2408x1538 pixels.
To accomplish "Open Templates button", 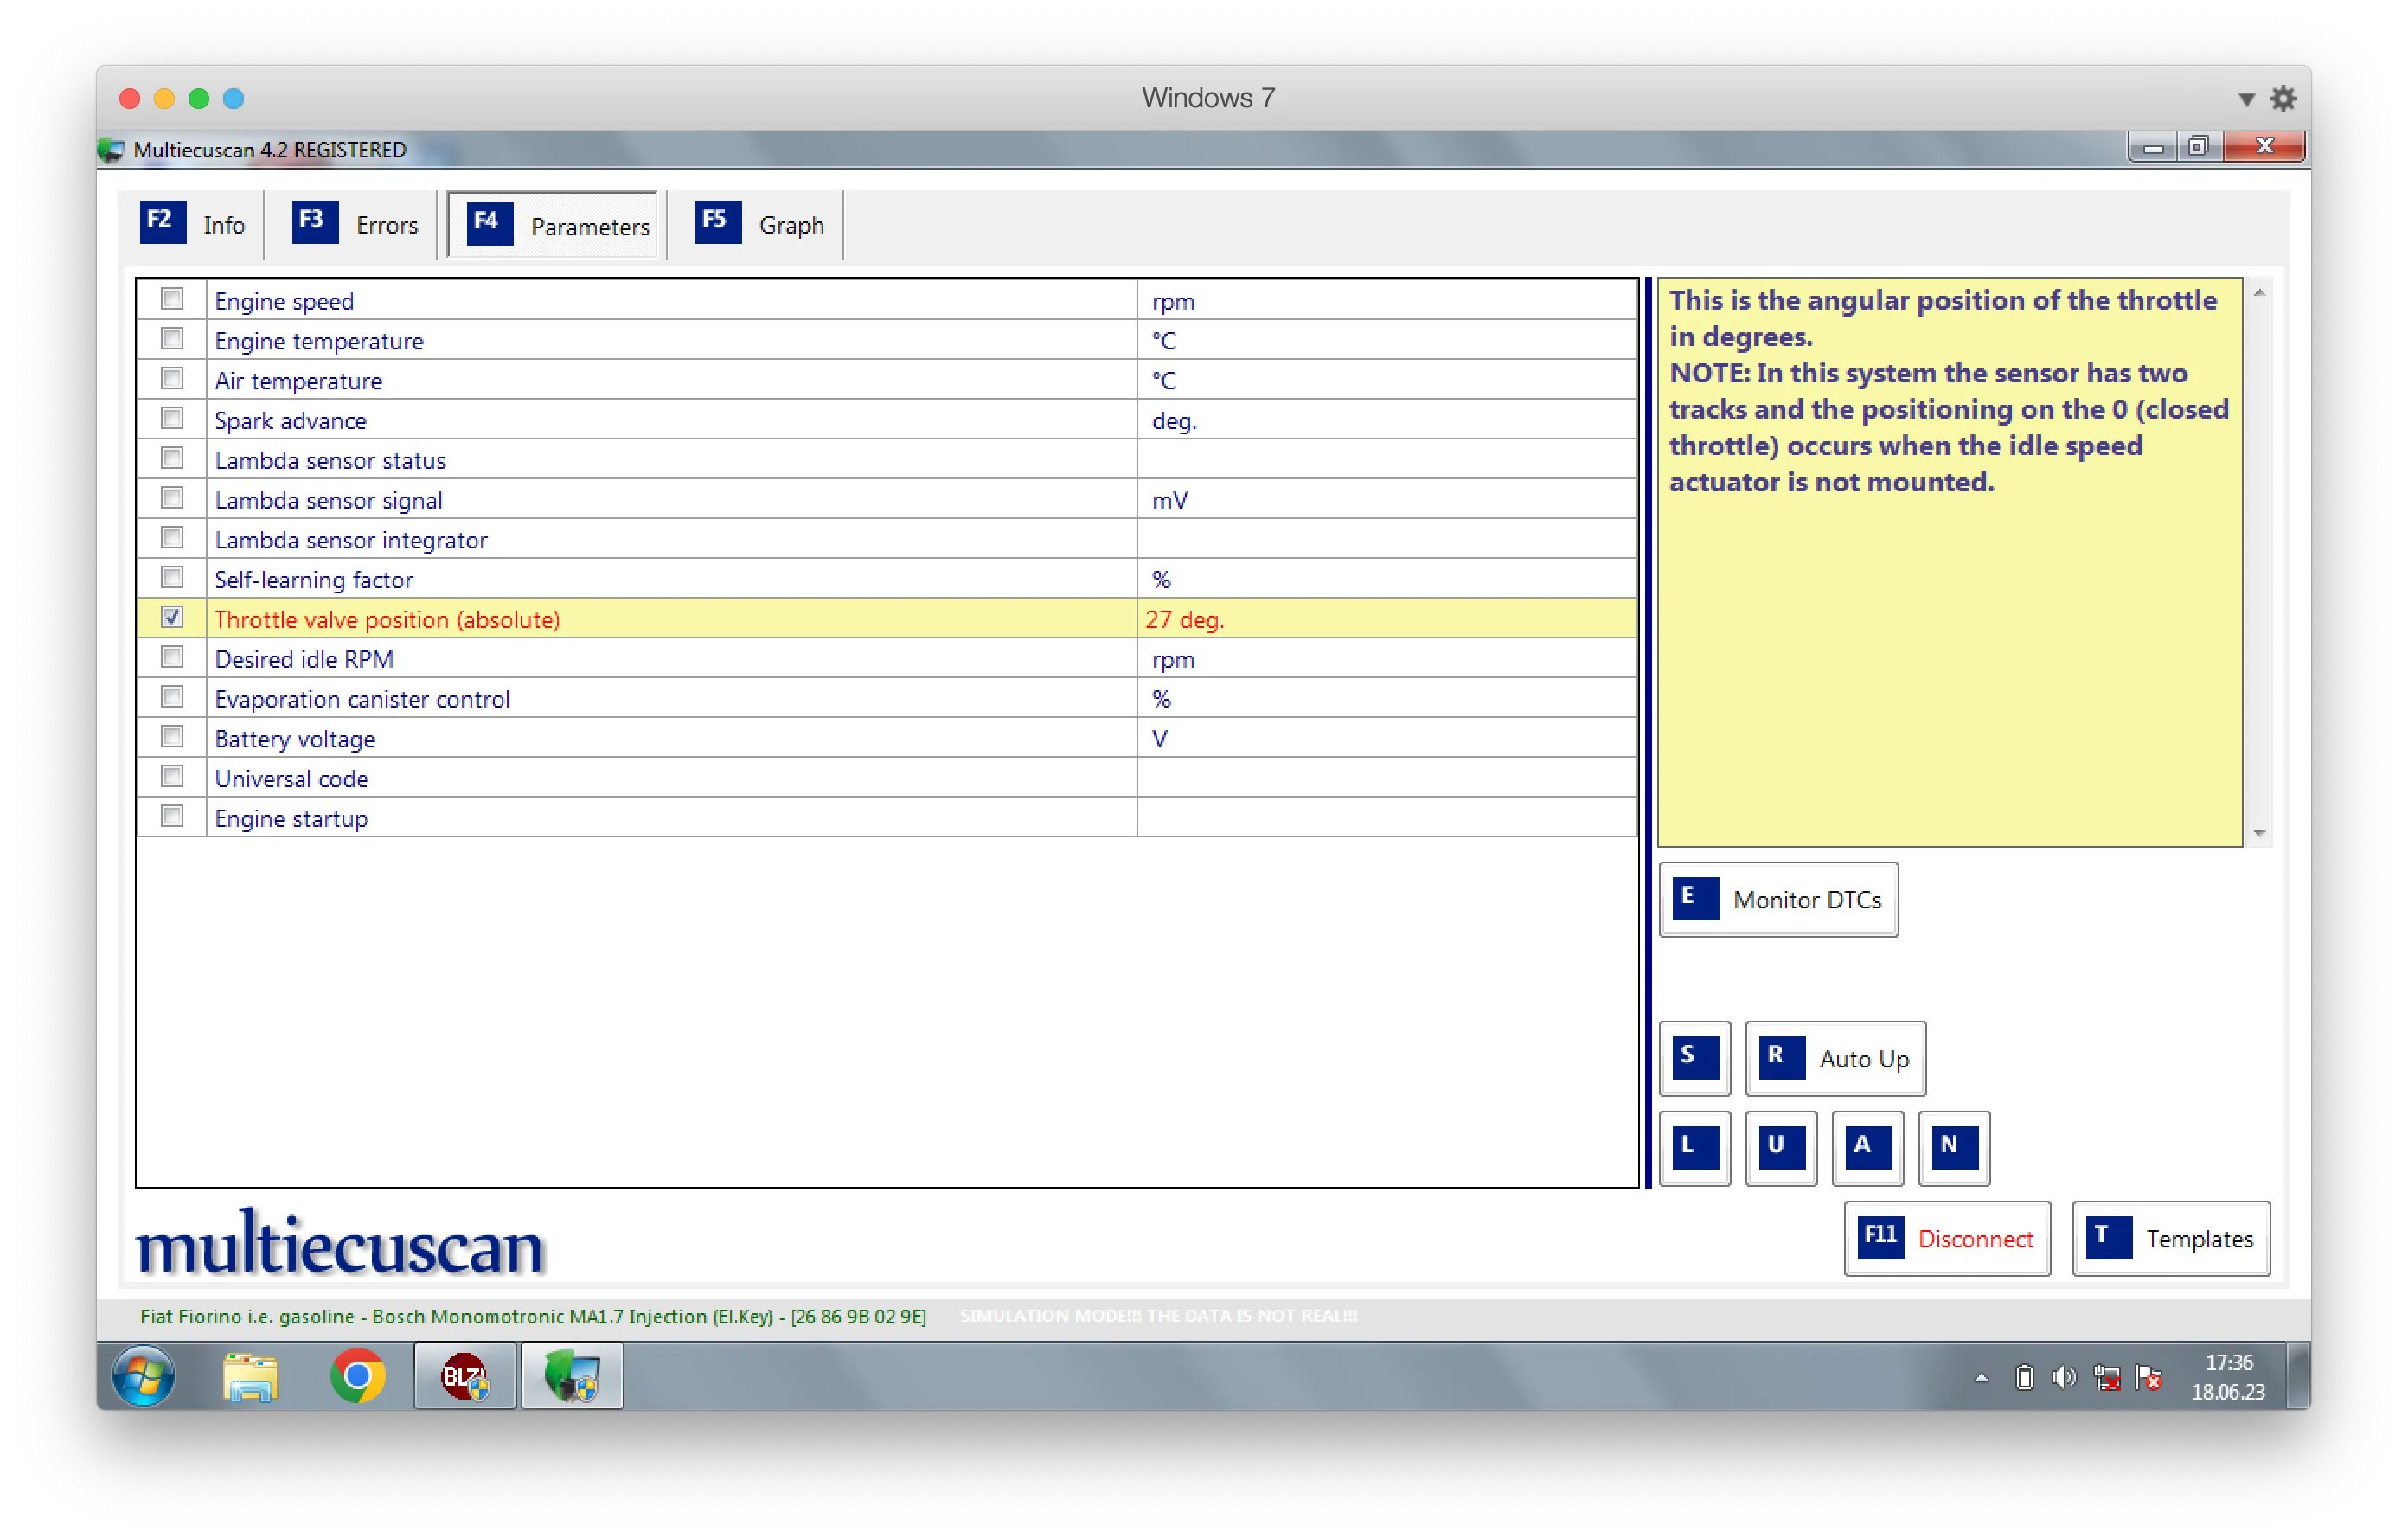I will (2171, 1238).
